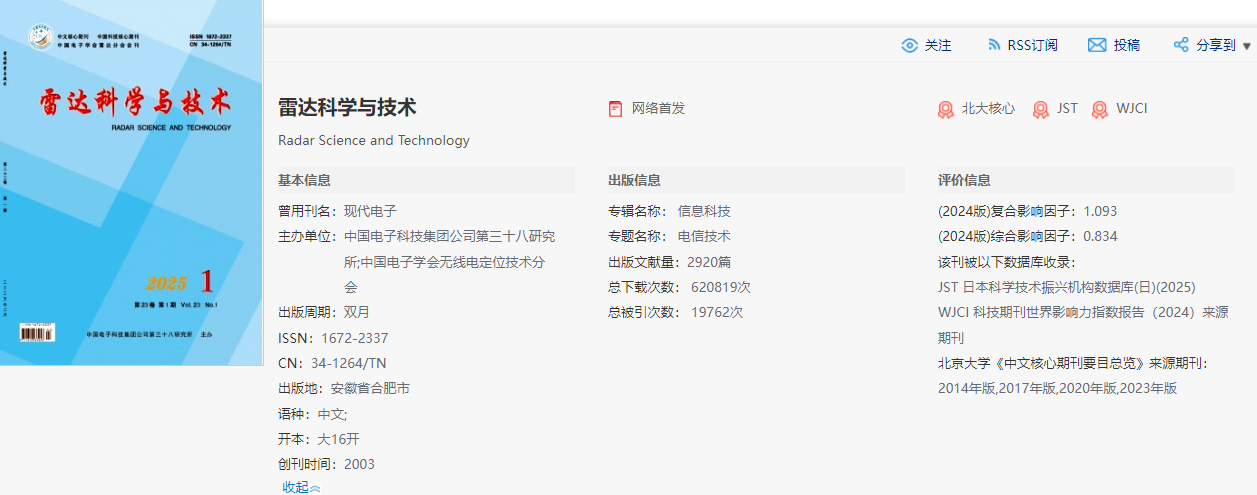Click the medal icon beside WJCI
Viewport: 1257px width, 495px height.
1100,109
